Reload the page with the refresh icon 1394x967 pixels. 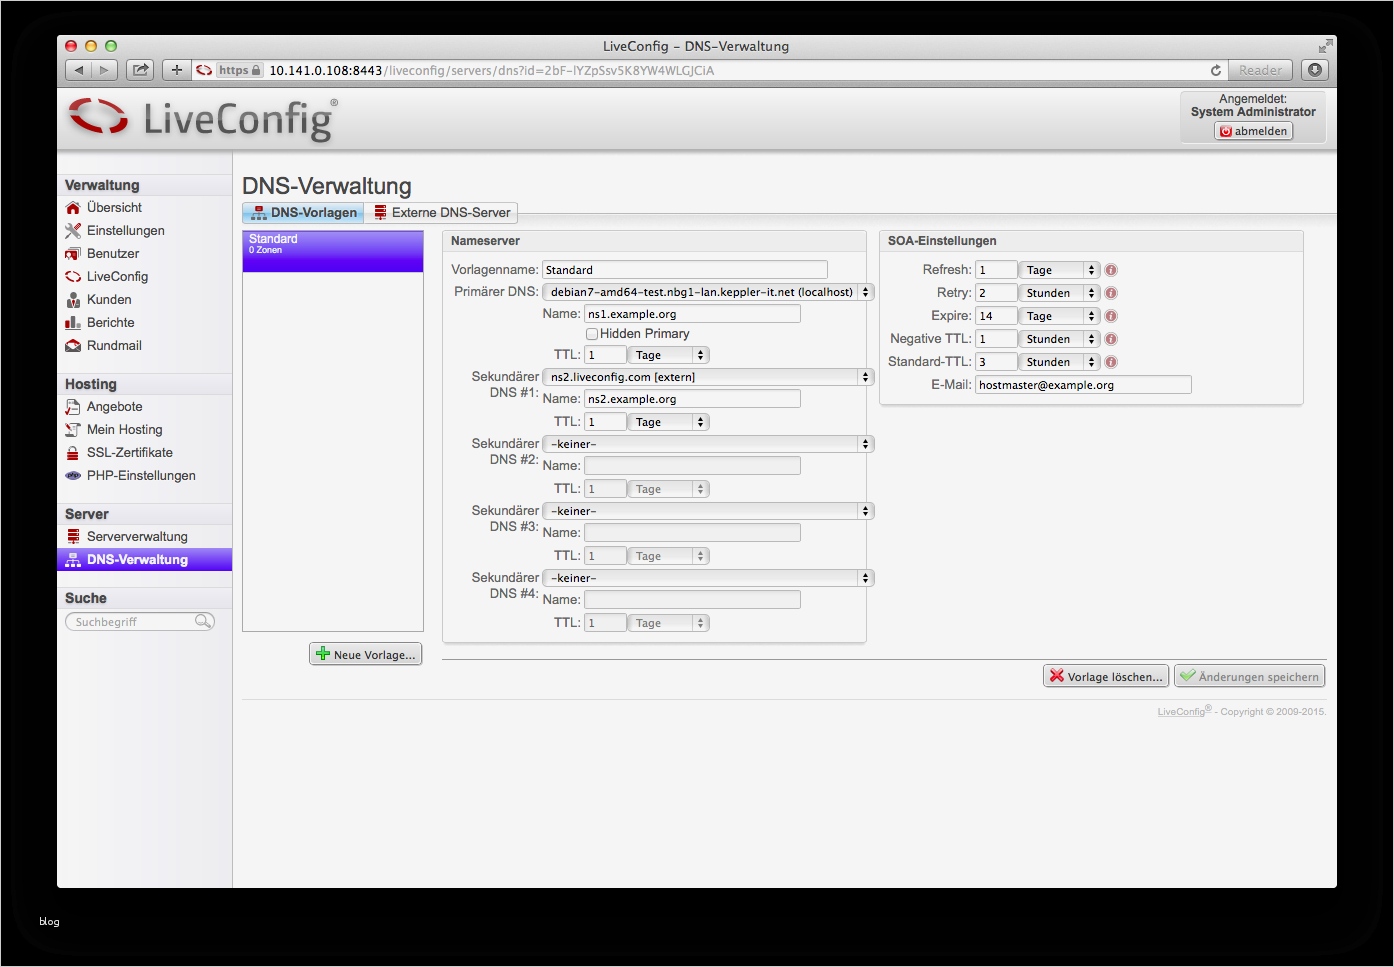pos(1216,70)
